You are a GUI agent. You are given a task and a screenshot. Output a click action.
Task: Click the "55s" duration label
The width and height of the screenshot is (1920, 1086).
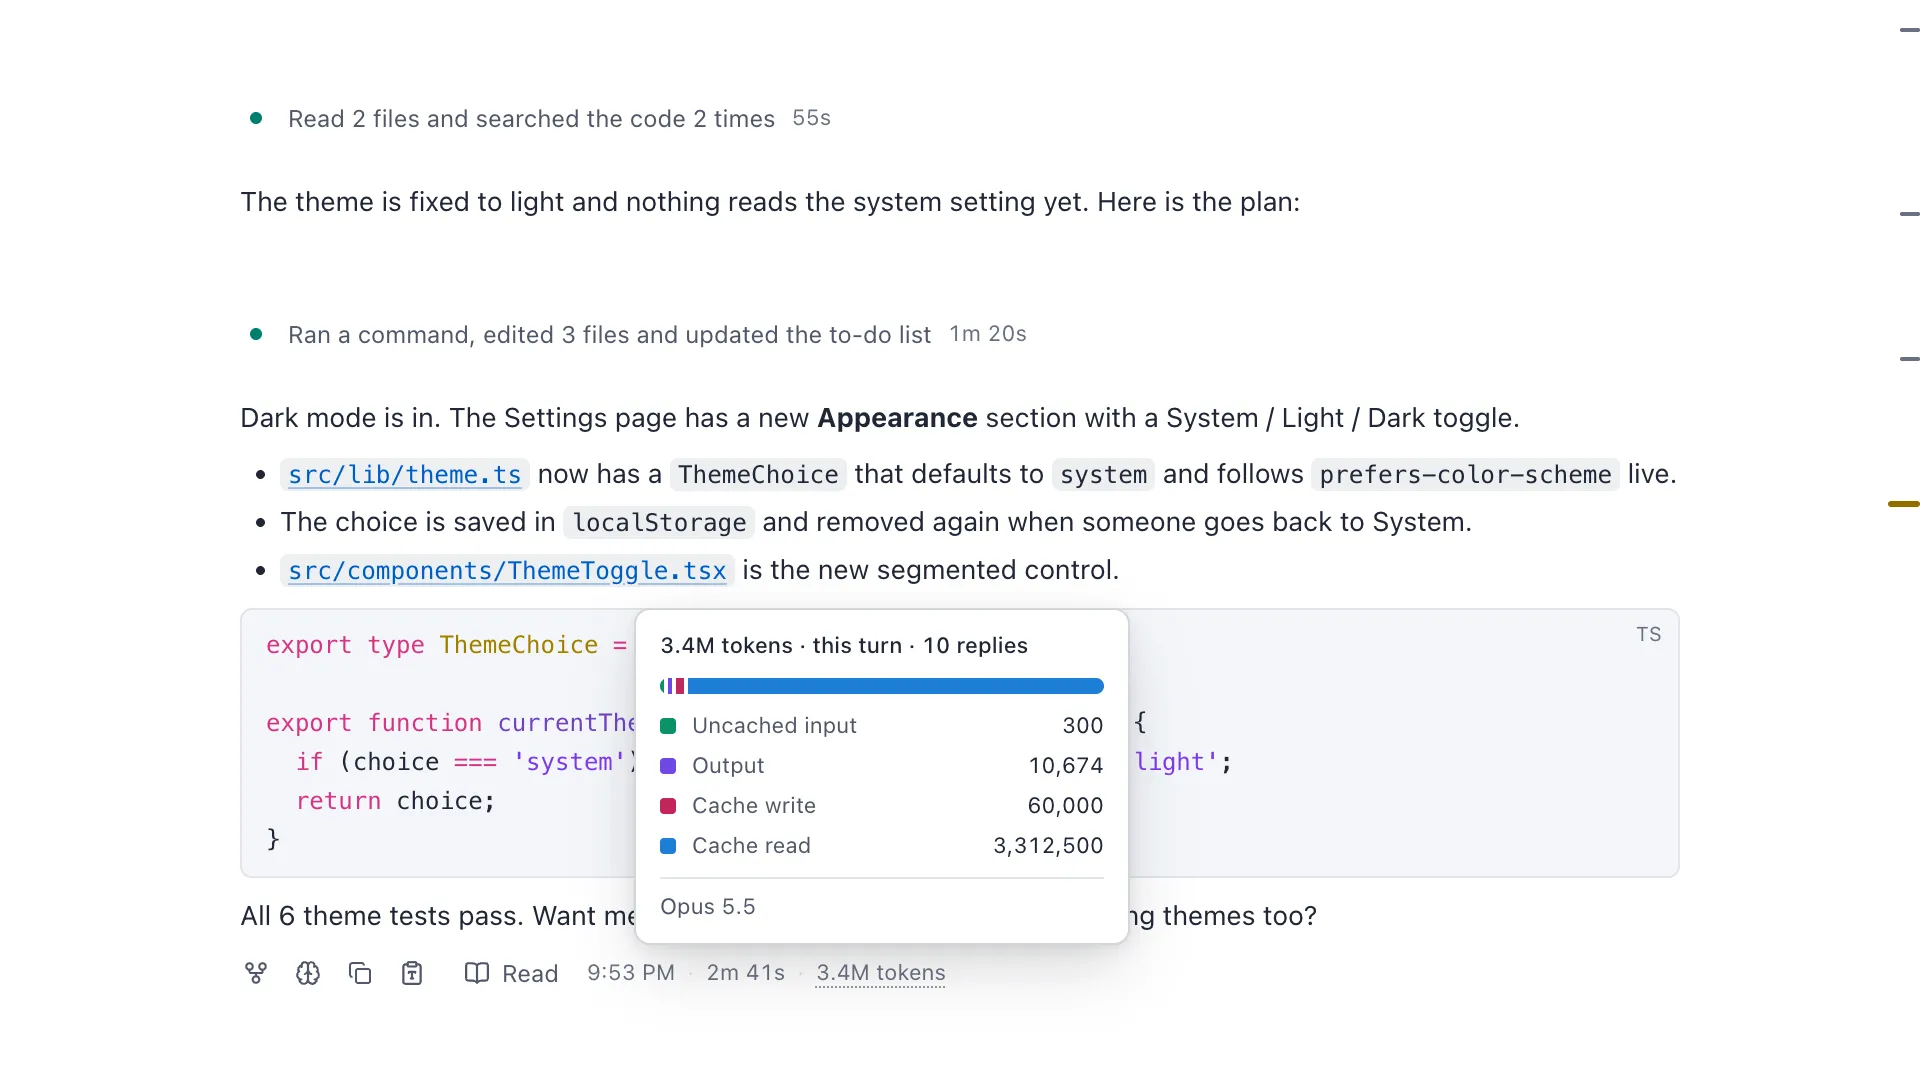pos(811,119)
